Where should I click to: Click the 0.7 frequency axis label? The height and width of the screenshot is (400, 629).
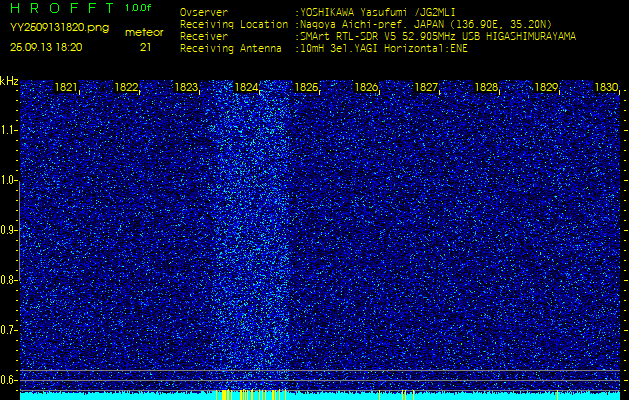8,330
